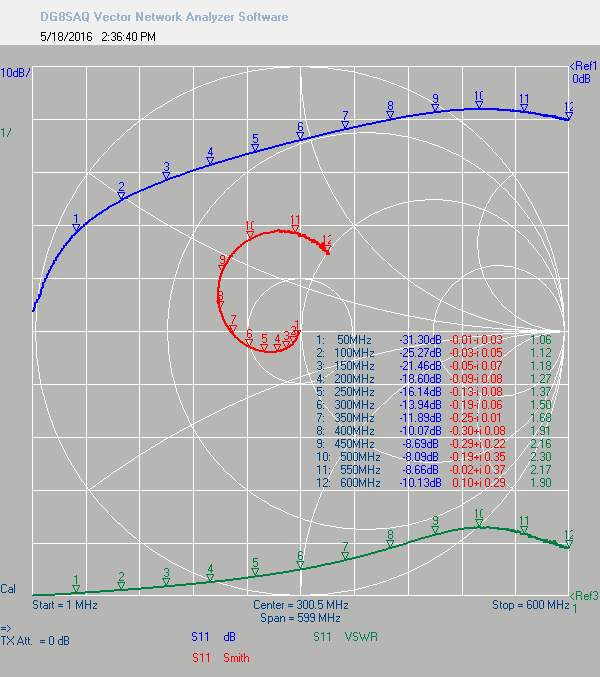Click the -0.25-i0.01 value for 350MHz

(476, 418)
